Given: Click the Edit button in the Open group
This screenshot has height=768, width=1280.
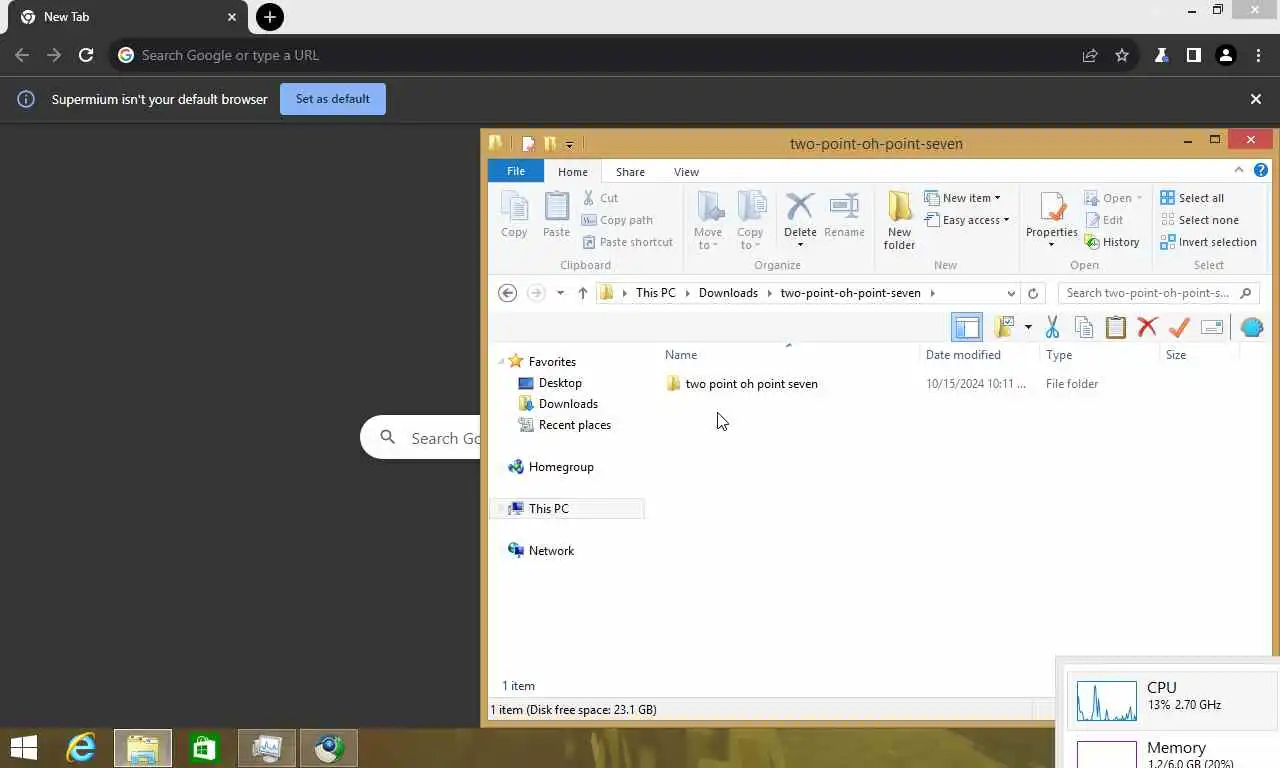Looking at the screenshot, I should coord(1104,220).
